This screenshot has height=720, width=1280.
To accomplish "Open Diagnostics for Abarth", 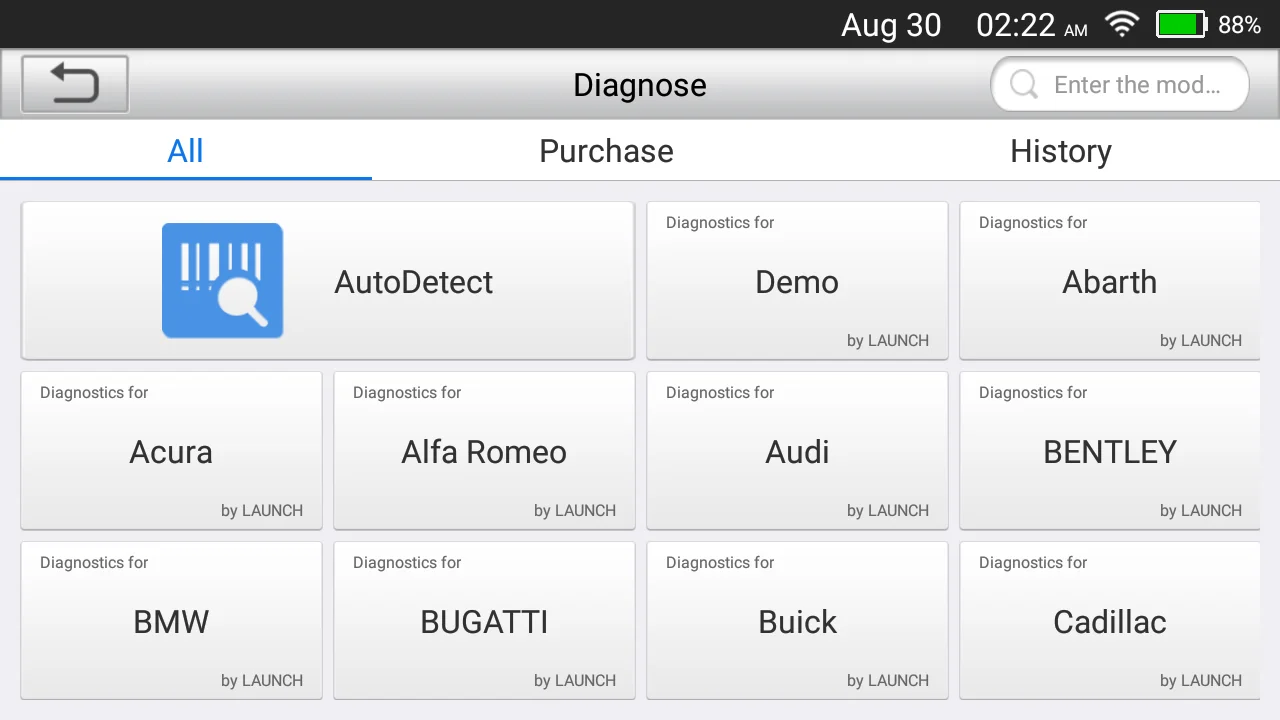I will 1110,281.
